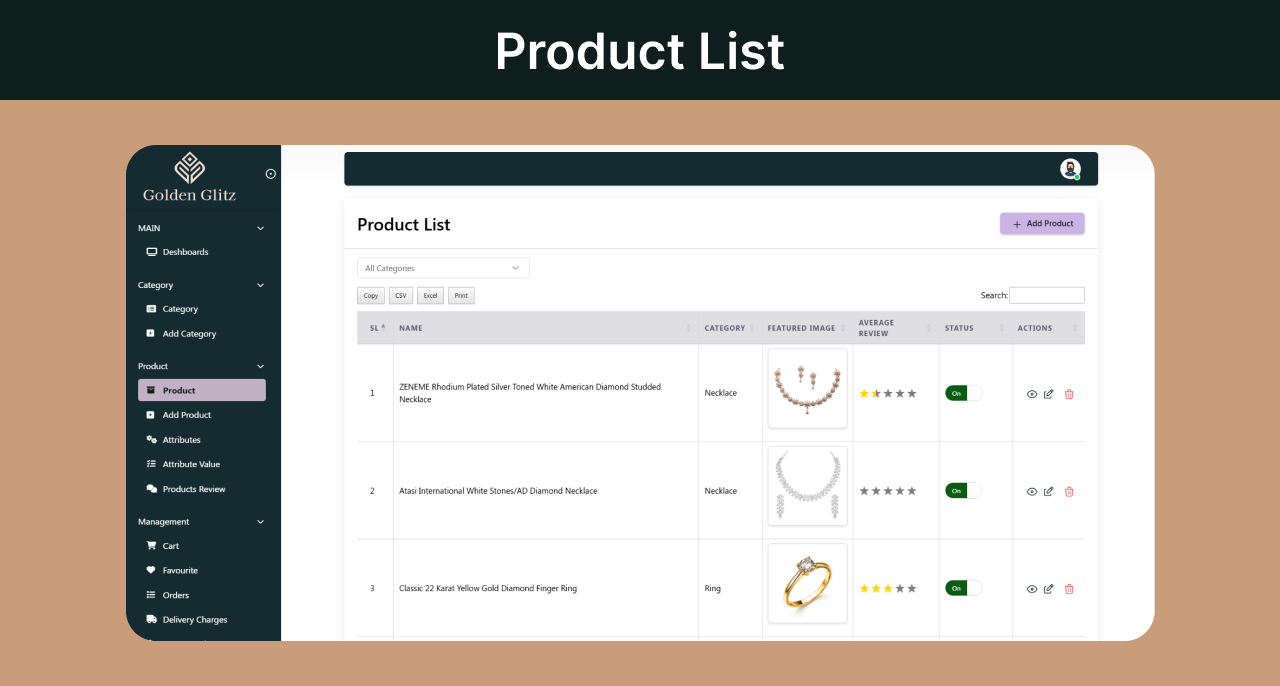Viewport: 1280px width, 686px height.
Task: Open Orders from the sidebar
Action: (175, 595)
